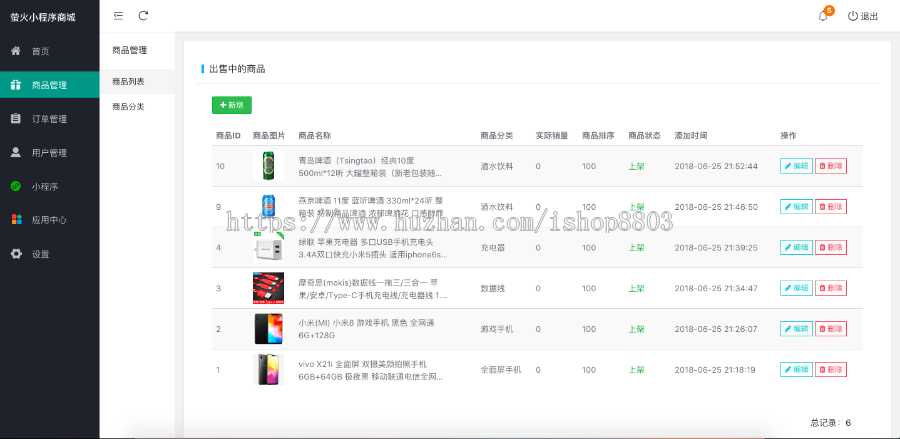Collapse the sidebar with the menu toggle icon
Screen dimensions: 900x439
click(x=118, y=16)
